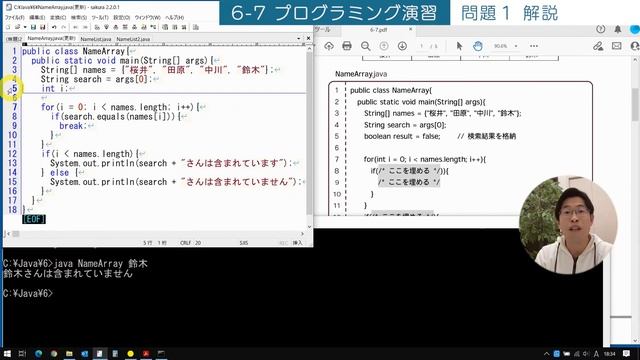Open the tab list dropdown arrow in Sakura
The width and height of the screenshot is (640, 360).
coord(299,38)
